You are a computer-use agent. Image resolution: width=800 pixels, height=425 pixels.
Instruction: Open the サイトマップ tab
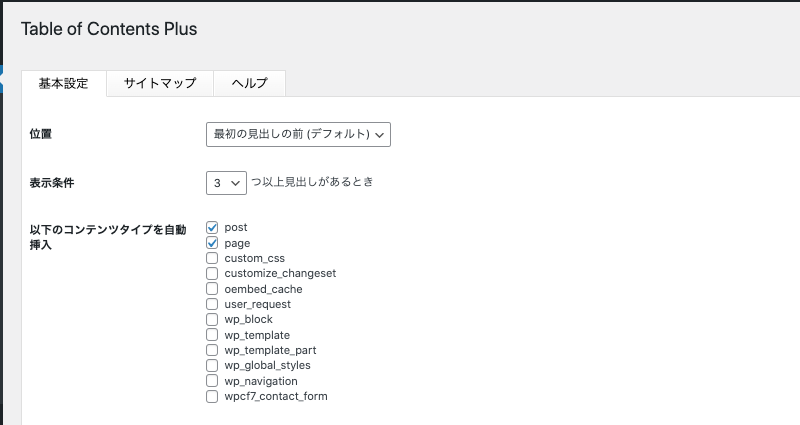[160, 83]
